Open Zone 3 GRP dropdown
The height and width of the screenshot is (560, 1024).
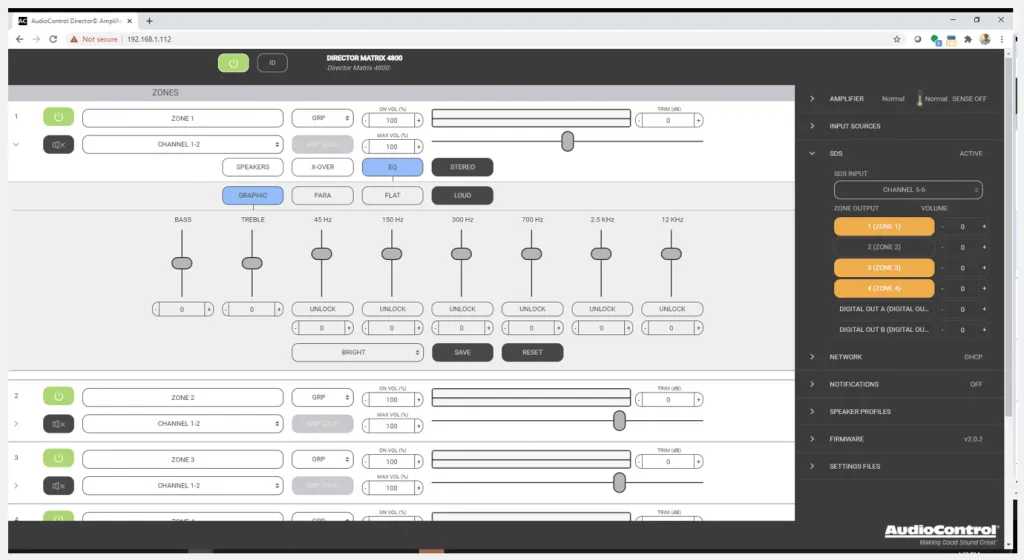[x=323, y=459]
